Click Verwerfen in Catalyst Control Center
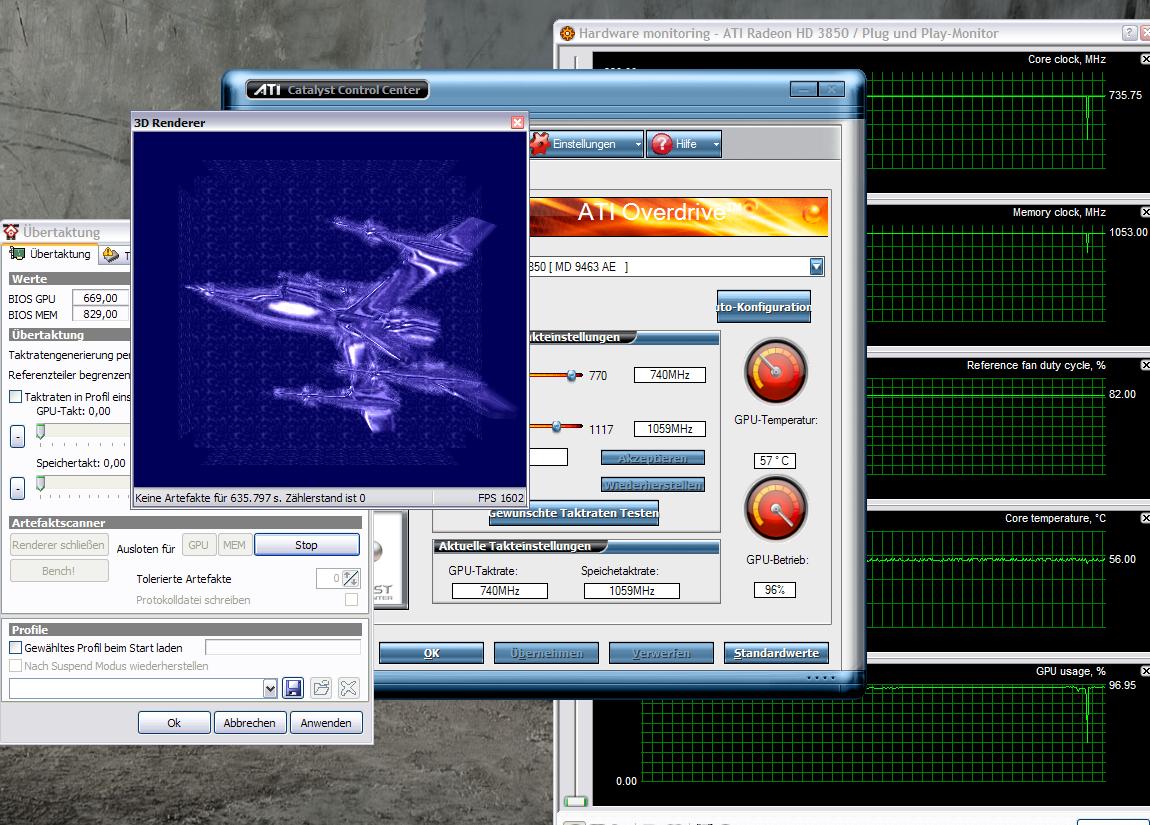 coord(661,653)
